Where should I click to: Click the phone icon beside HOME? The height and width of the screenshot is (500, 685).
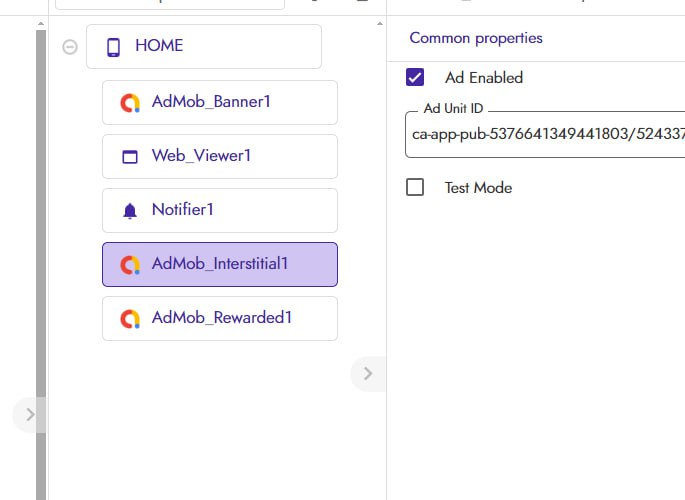point(113,46)
